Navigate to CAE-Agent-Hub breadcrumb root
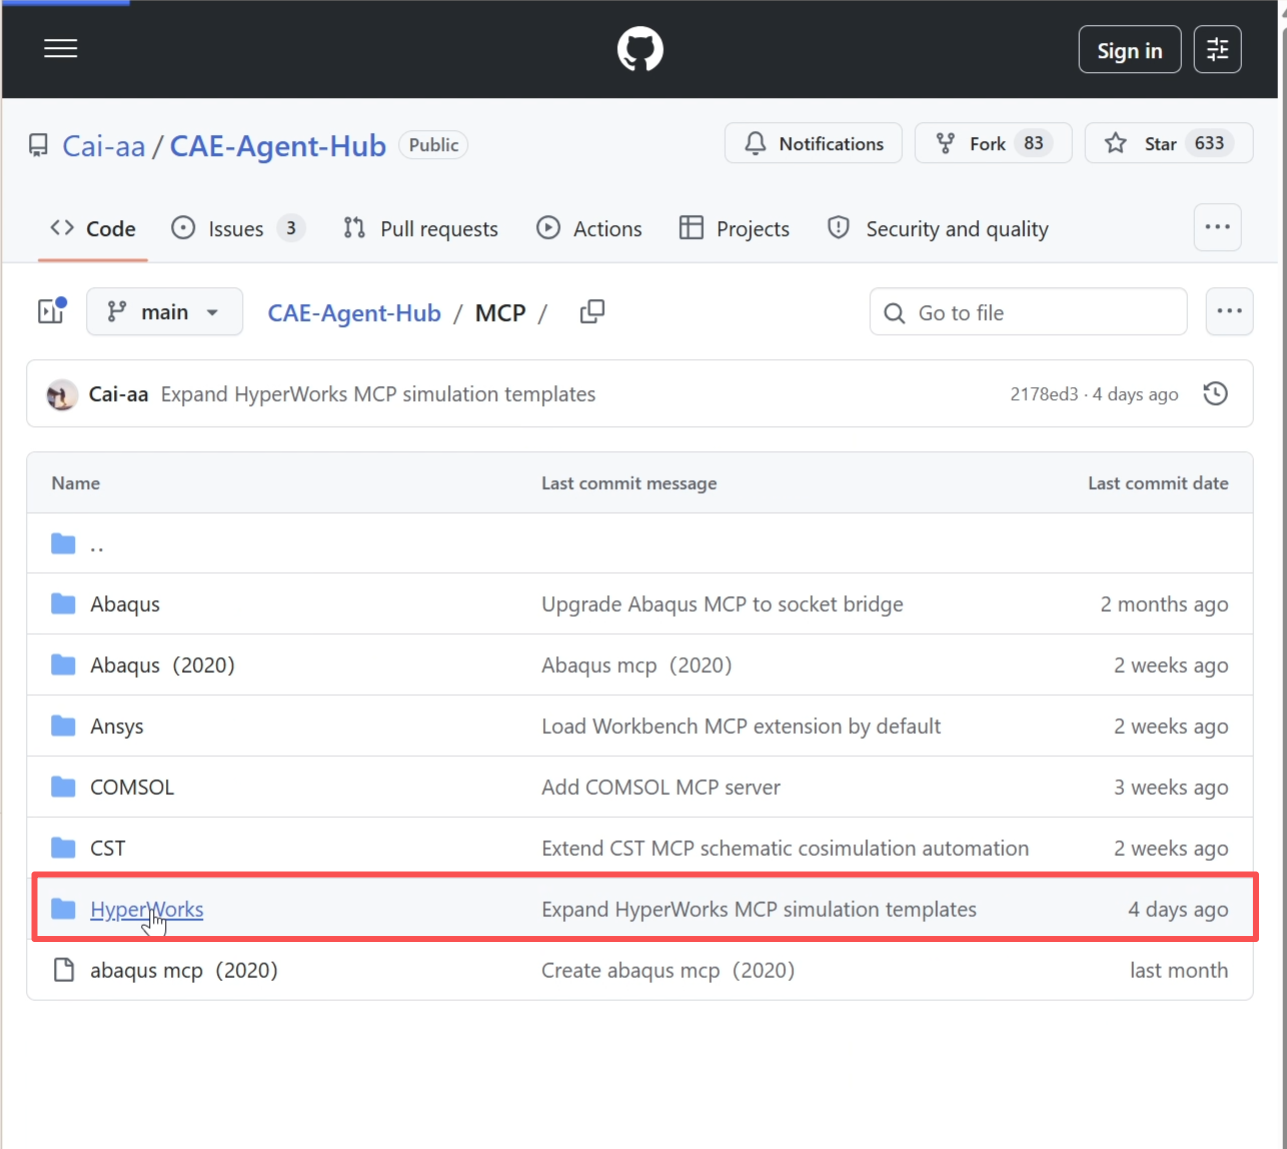Screen dimensions: 1287x1149 [x=354, y=313]
